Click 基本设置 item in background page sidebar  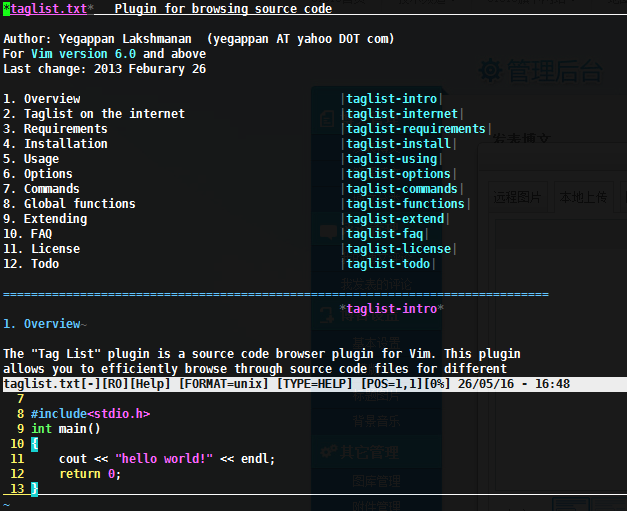[x=376, y=343]
